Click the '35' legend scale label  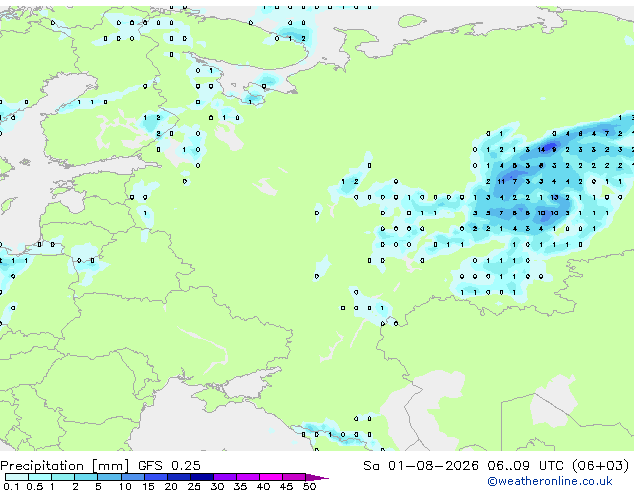(x=240, y=486)
